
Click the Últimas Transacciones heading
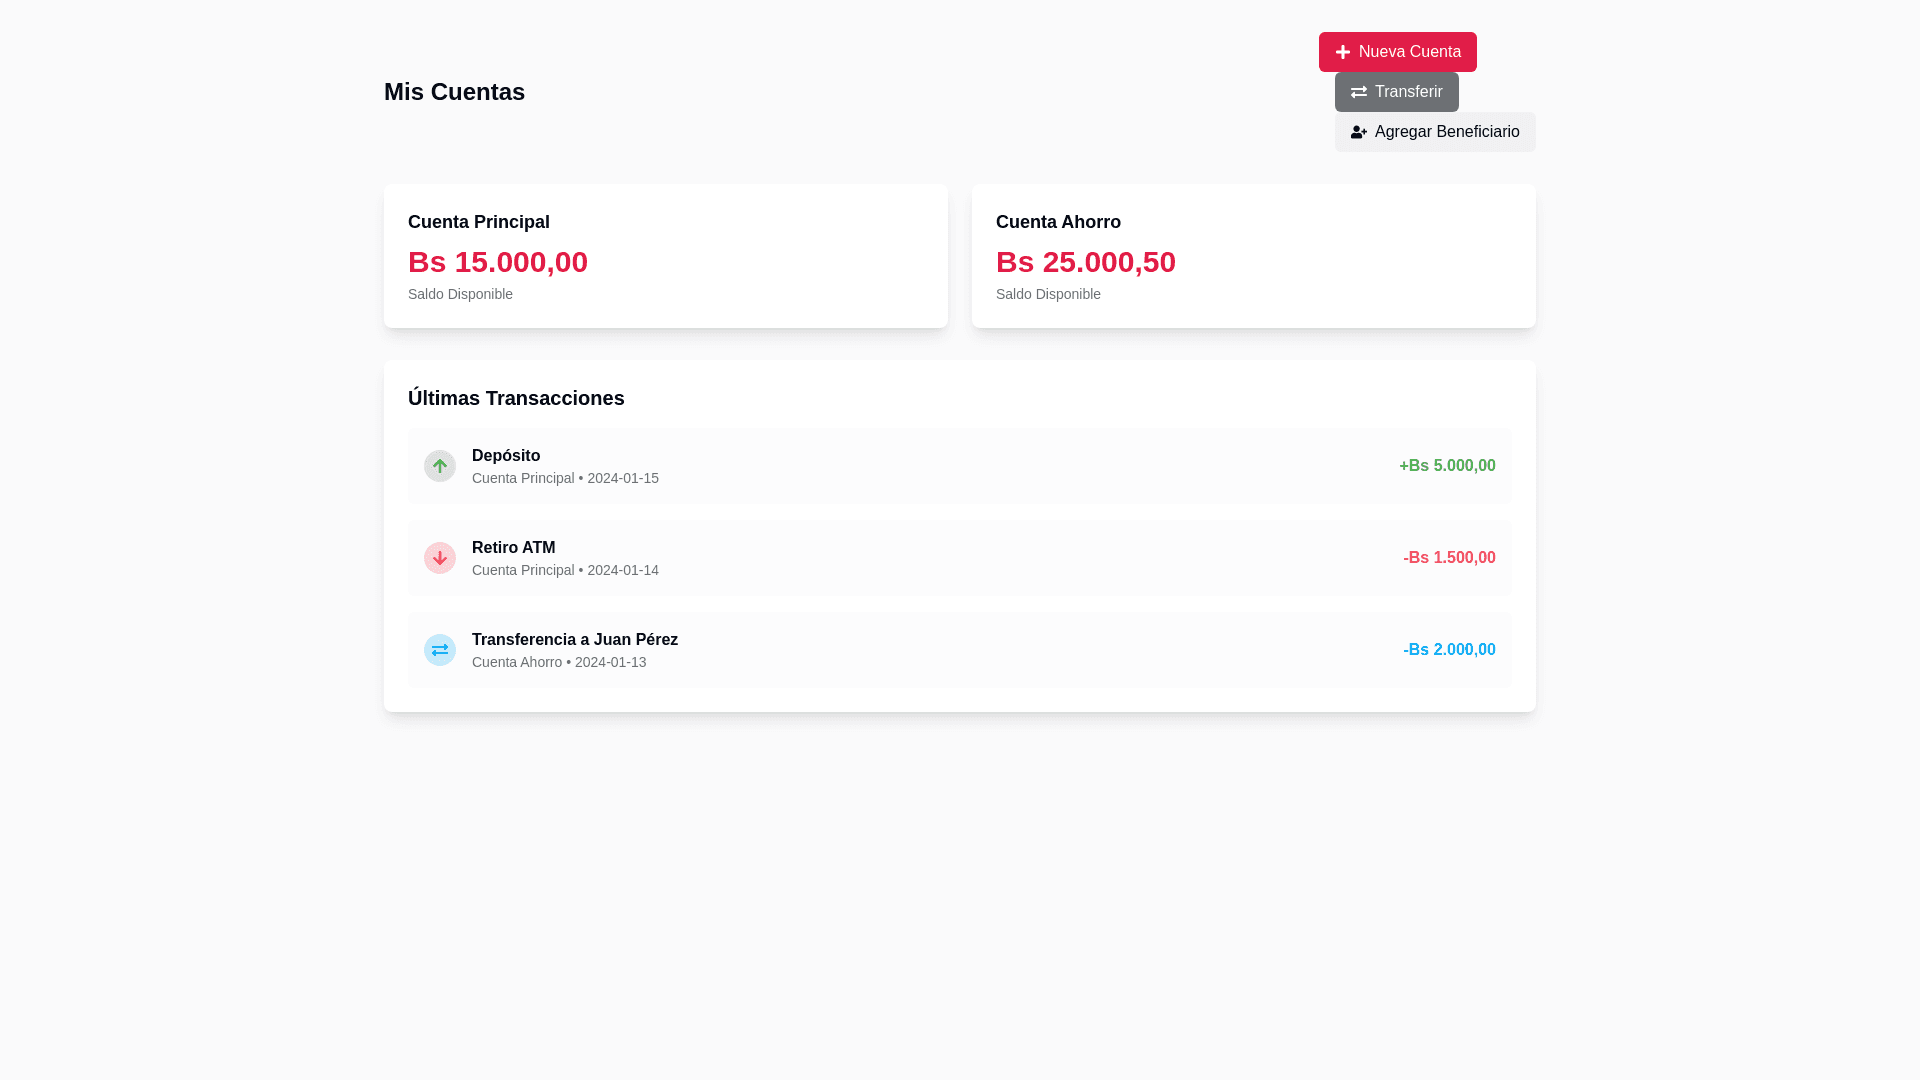pyautogui.click(x=516, y=398)
